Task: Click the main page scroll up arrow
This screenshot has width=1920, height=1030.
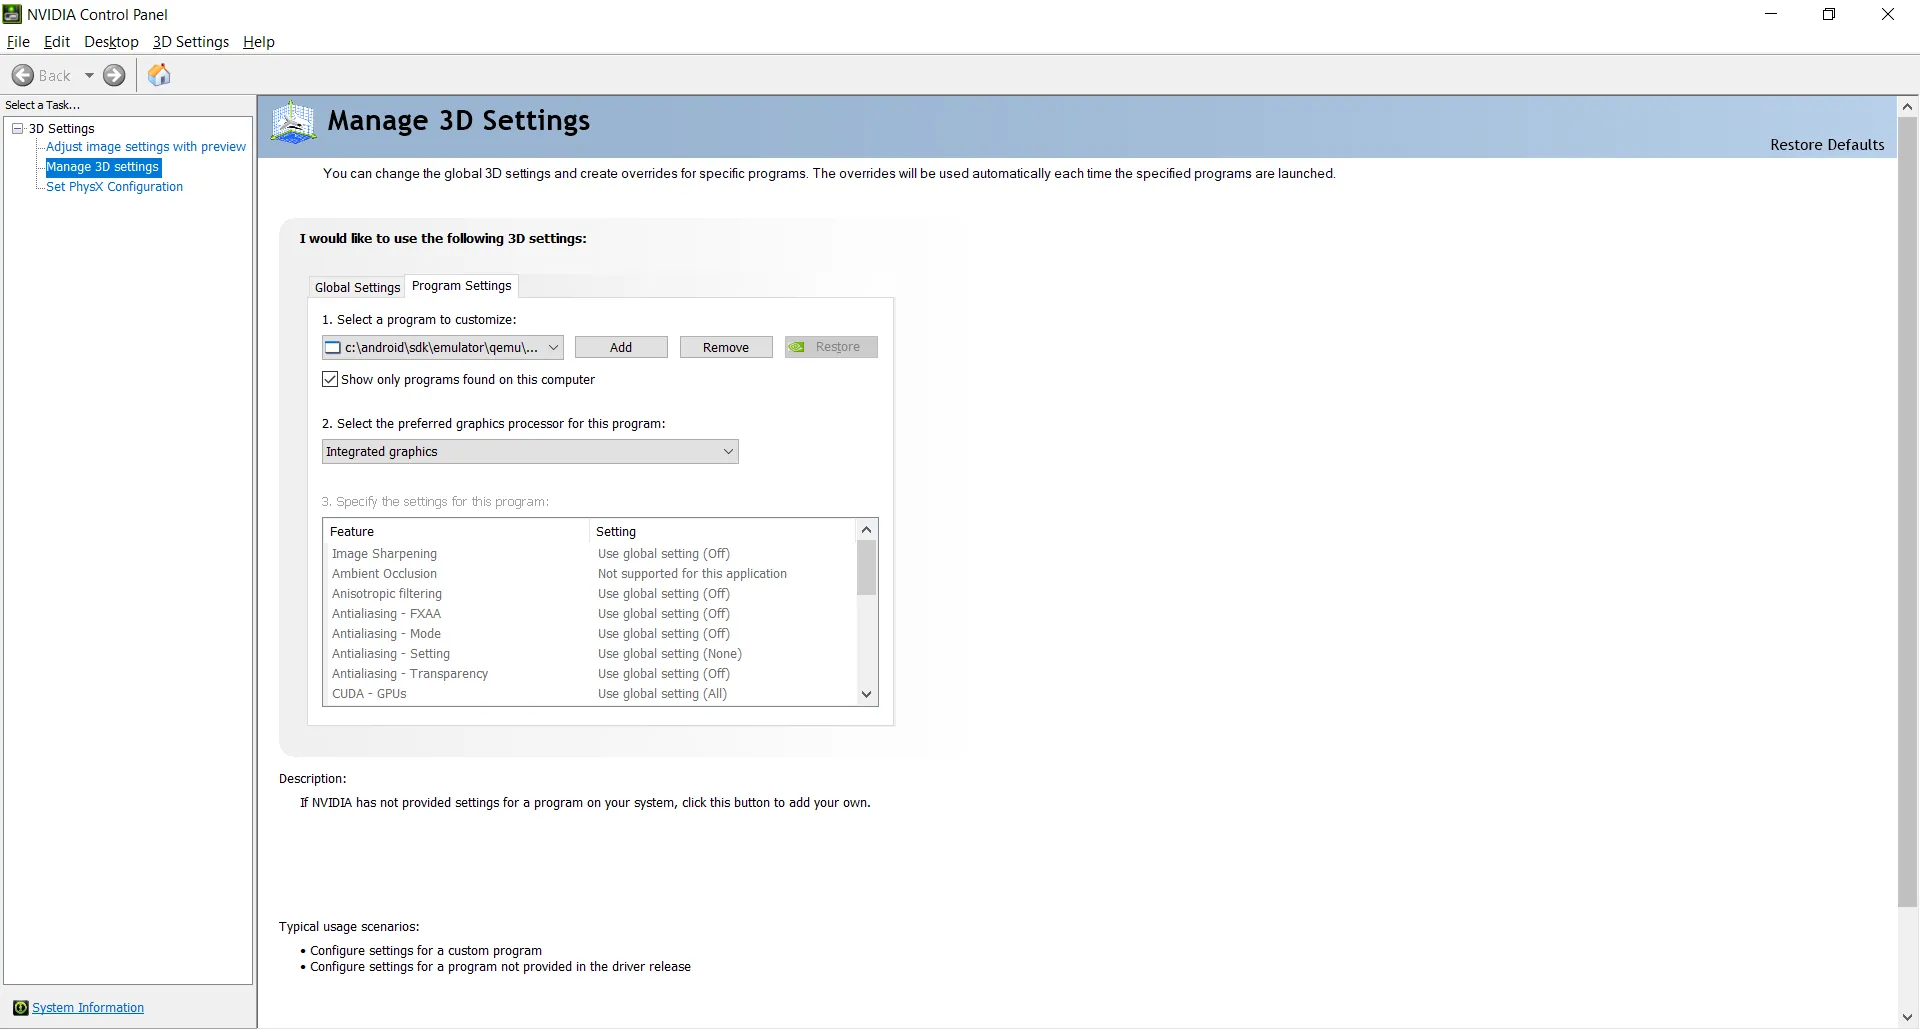Action: click(x=1908, y=106)
